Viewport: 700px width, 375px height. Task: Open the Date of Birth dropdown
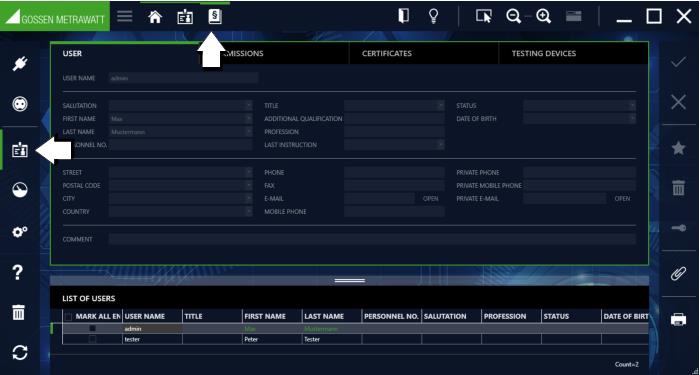pyautogui.click(x=632, y=119)
